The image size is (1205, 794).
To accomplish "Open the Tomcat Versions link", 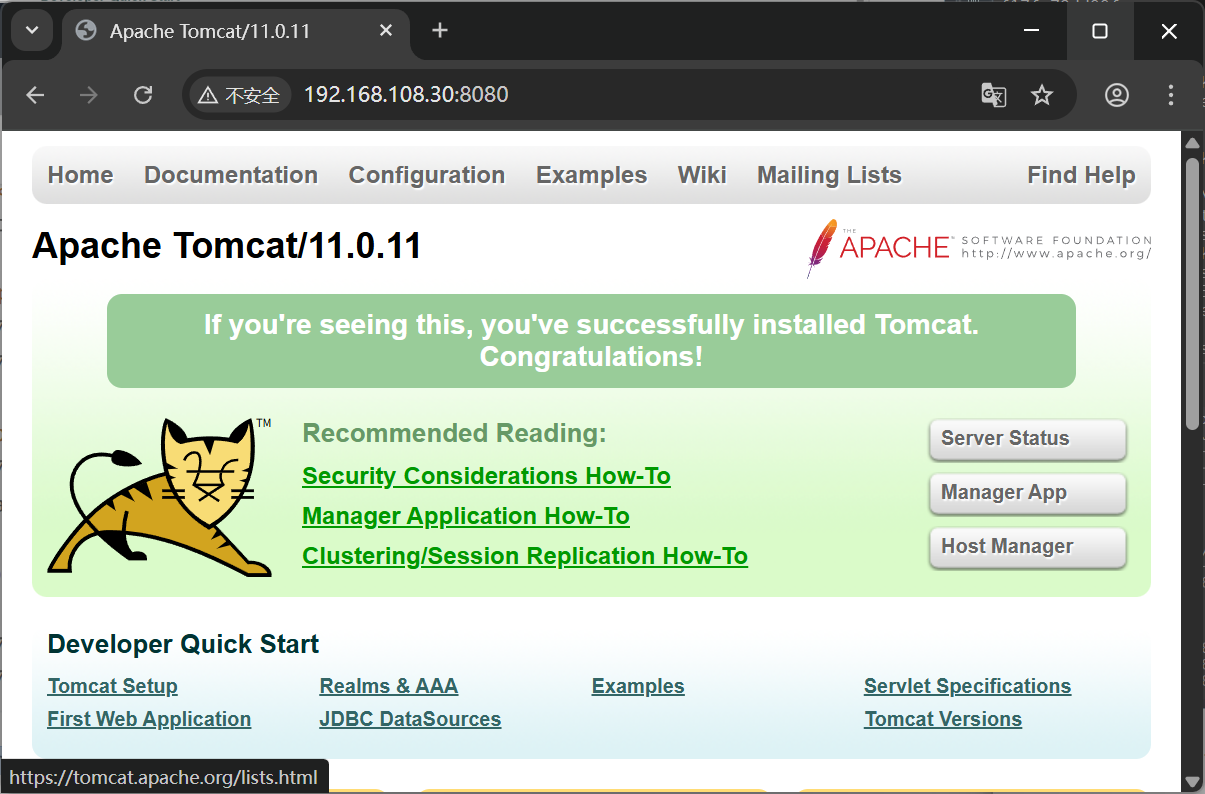I will click(x=943, y=719).
